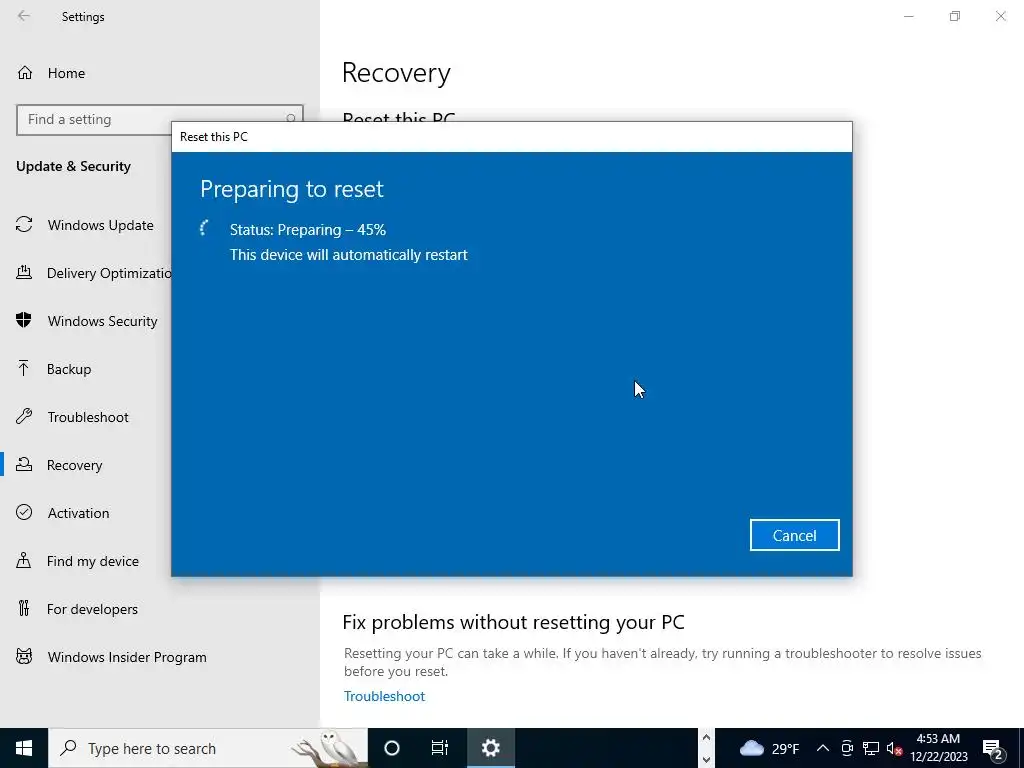Open the weather widget showing 29°F
The height and width of the screenshot is (768, 1024).
(769, 748)
